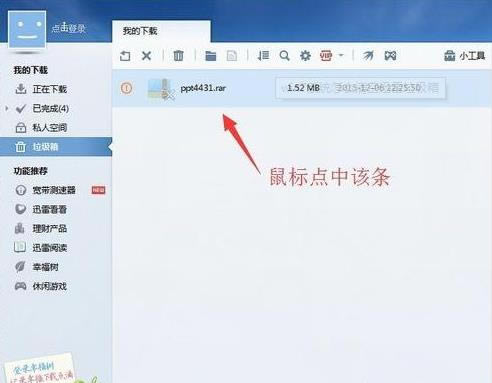
Task: Click the Xunlei bird icon
Action: (368, 55)
